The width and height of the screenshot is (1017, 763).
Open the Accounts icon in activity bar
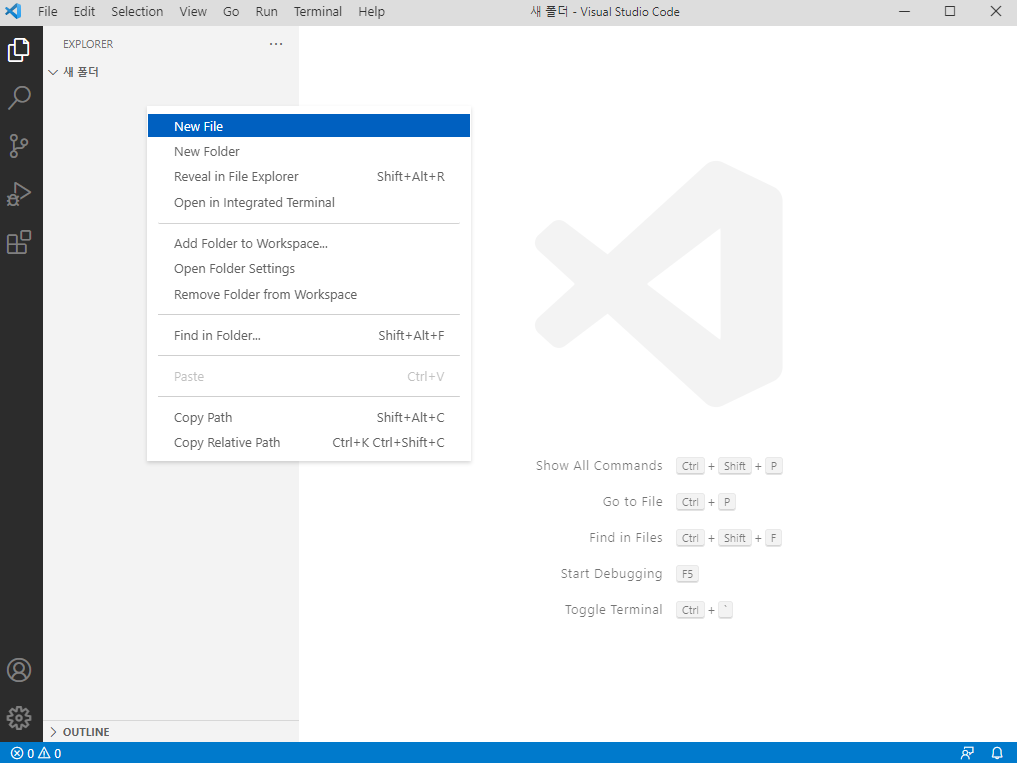[x=19, y=670]
